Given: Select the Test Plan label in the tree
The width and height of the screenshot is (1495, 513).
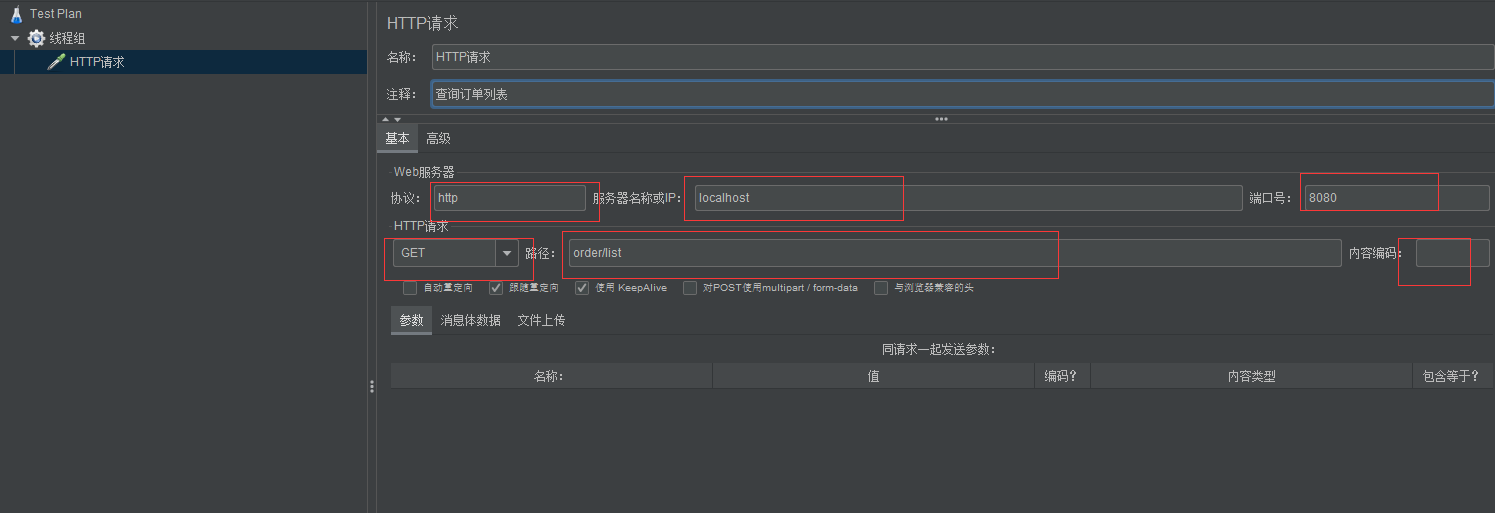Looking at the screenshot, I should coord(56,14).
